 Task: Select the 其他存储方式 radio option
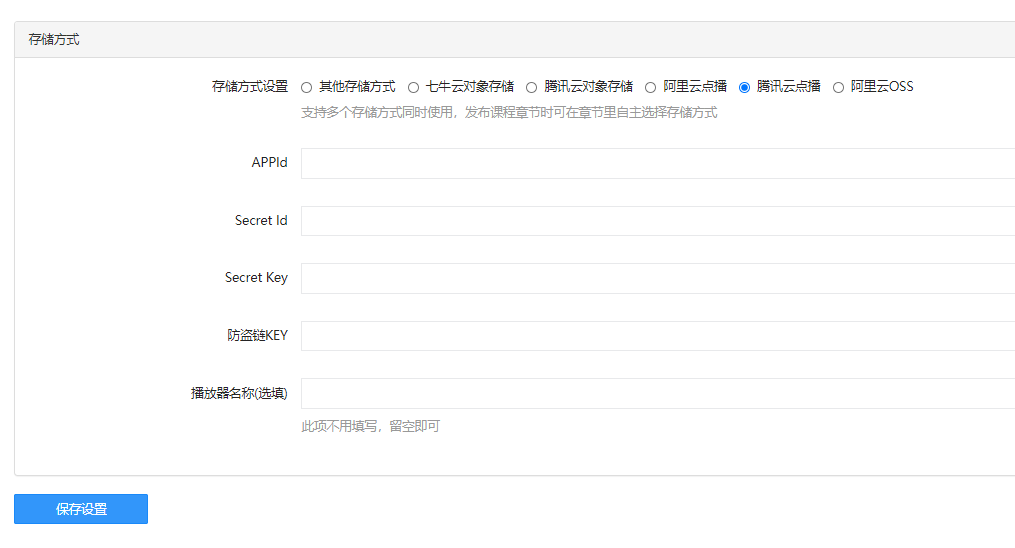click(x=307, y=87)
